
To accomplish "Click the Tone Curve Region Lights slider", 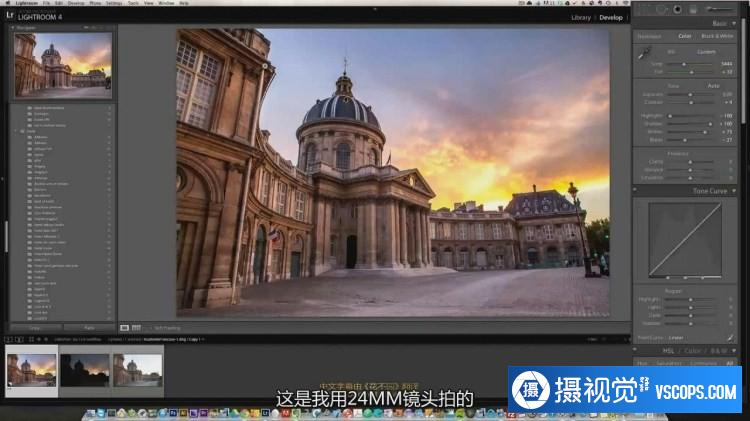I will 690,308.
